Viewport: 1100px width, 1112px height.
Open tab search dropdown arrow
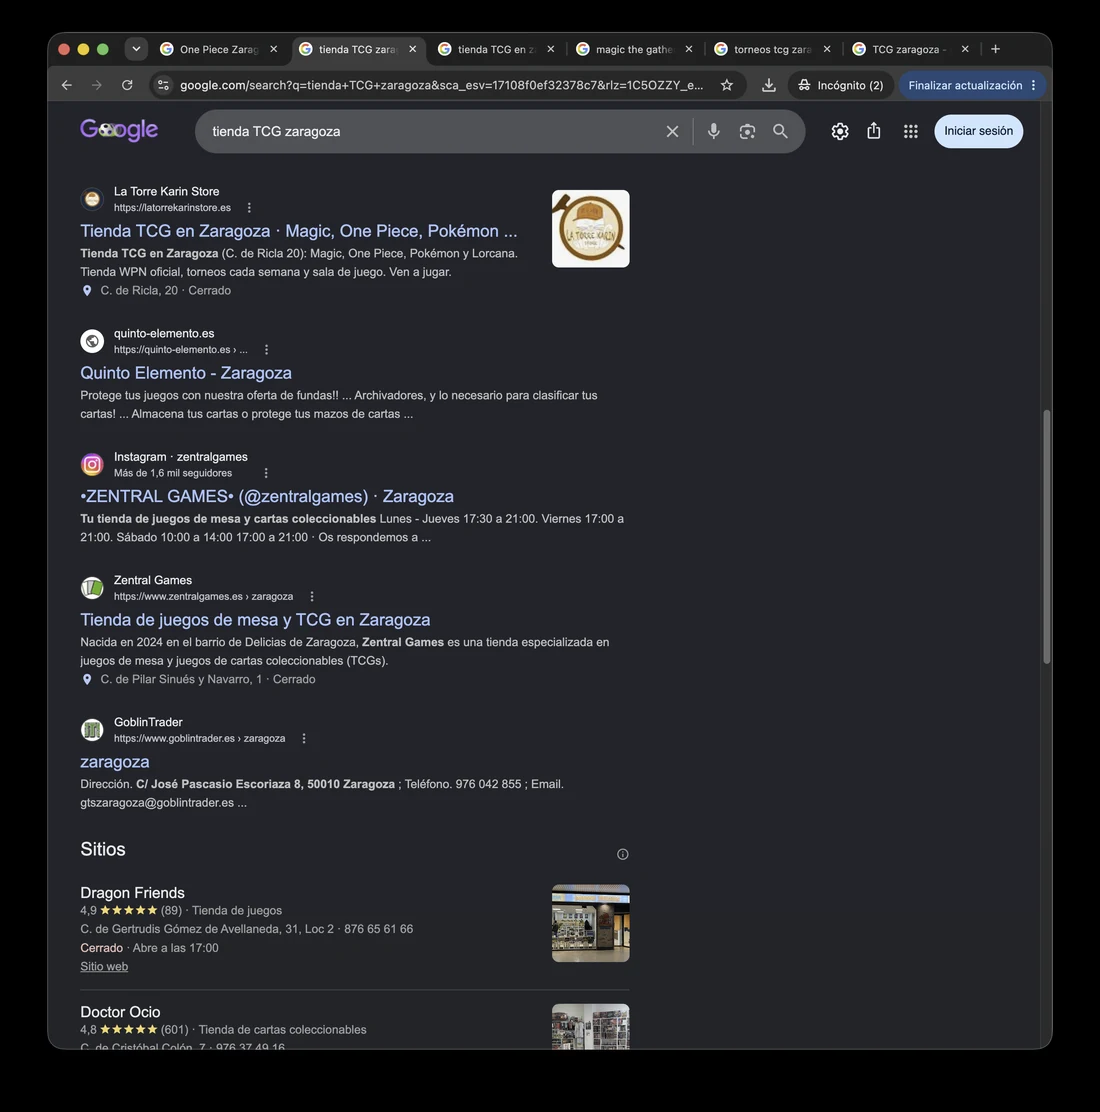[x=136, y=49]
